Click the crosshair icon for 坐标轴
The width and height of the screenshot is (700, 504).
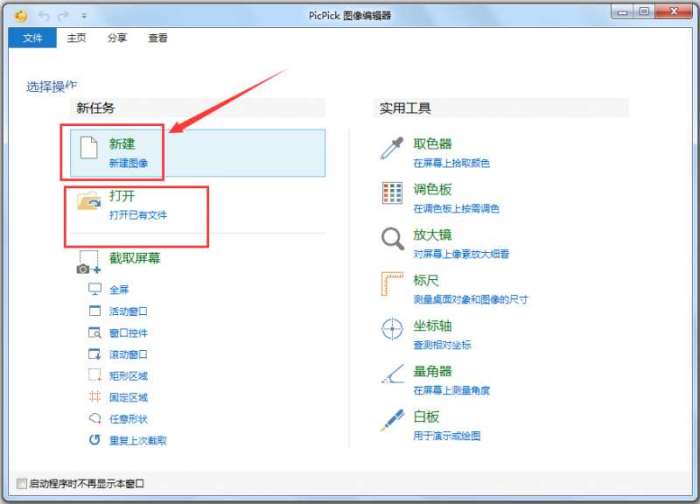pyautogui.click(x=392, y=329)
